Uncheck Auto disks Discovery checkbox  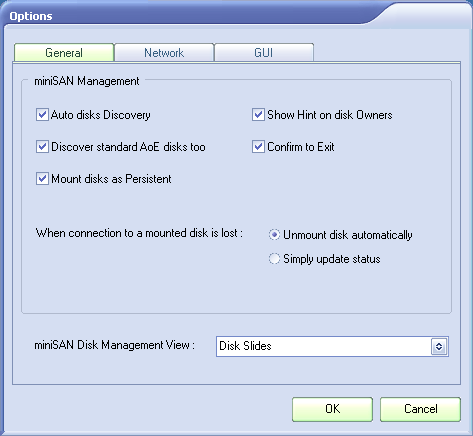[42, 115]
